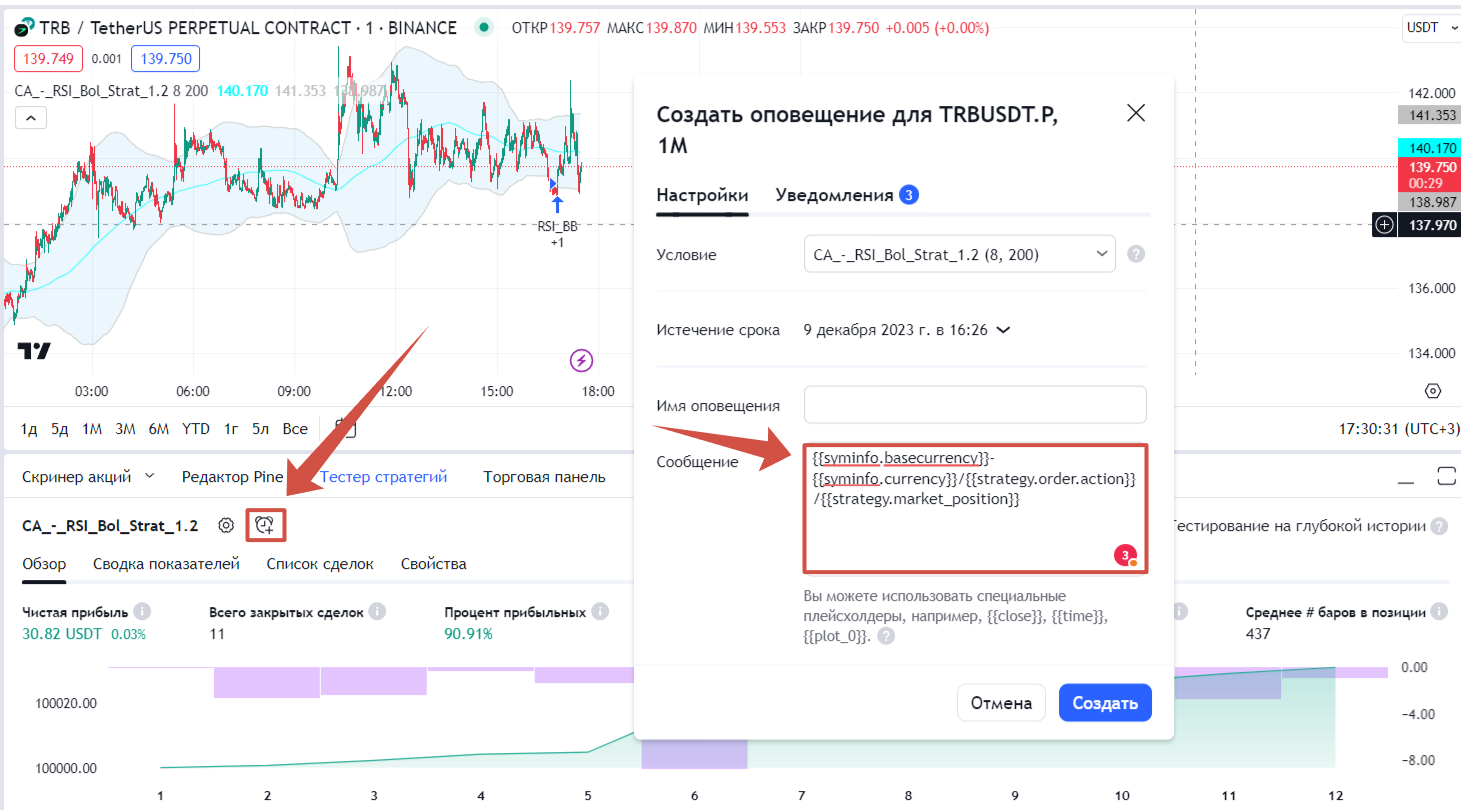Select the Свойства tab
1461x810 pixels.
434,564
